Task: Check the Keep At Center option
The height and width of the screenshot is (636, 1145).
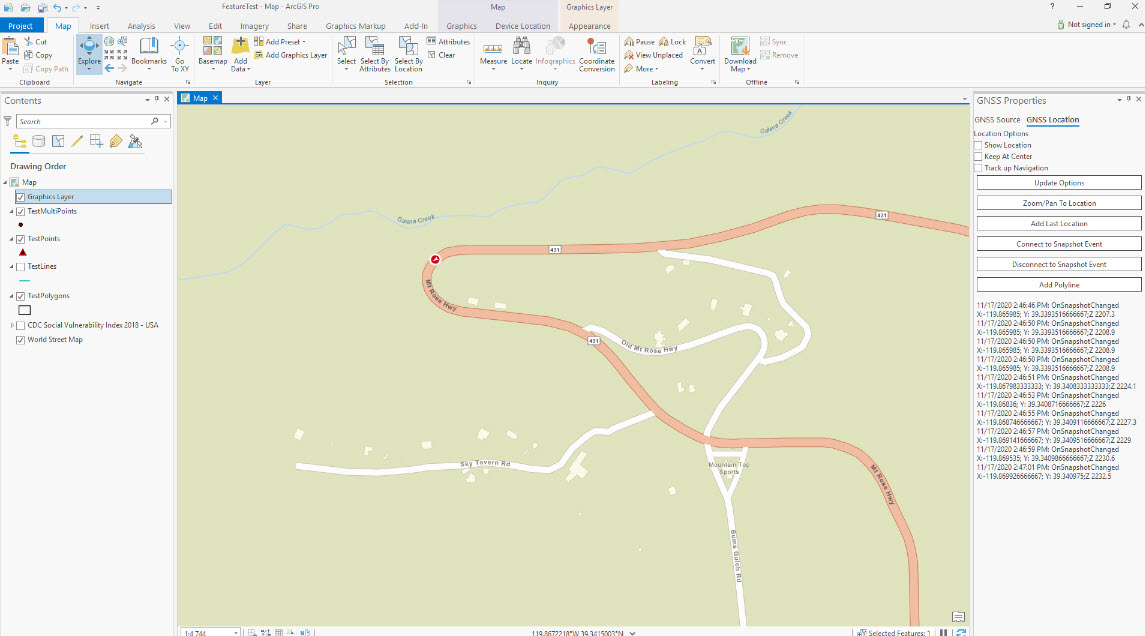Action: pyautogui.click(x=977, y=156)
